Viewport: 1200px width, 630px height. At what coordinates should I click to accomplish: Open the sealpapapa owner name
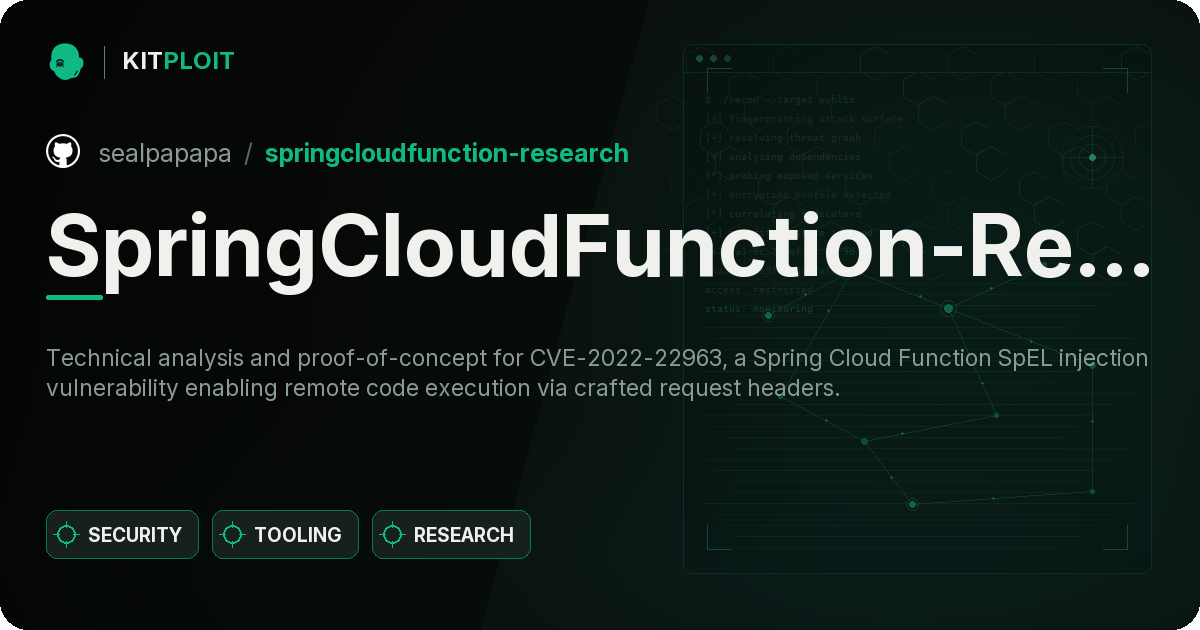[165, 153]
